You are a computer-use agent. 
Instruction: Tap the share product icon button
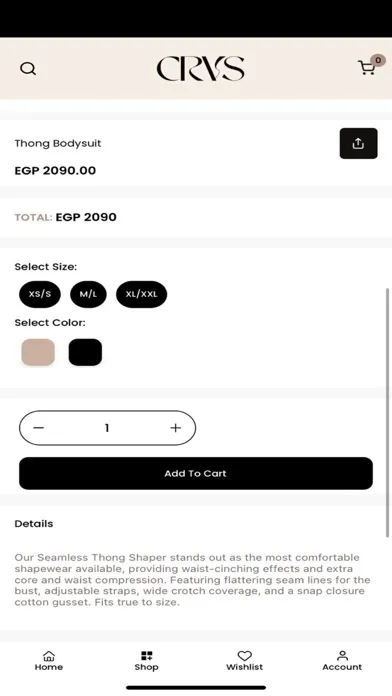(x=358, y=143)
